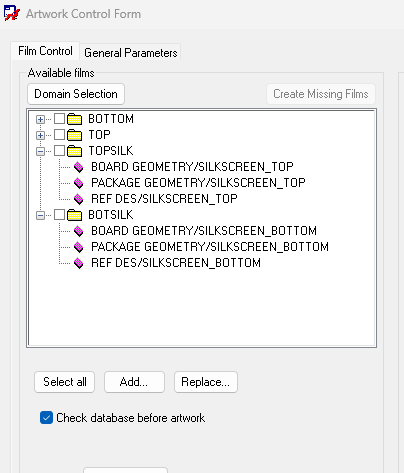Uncheck Check database before artwork
This screenshot has width=404, height=473.
pyautogui.click(x=46, y=418)
